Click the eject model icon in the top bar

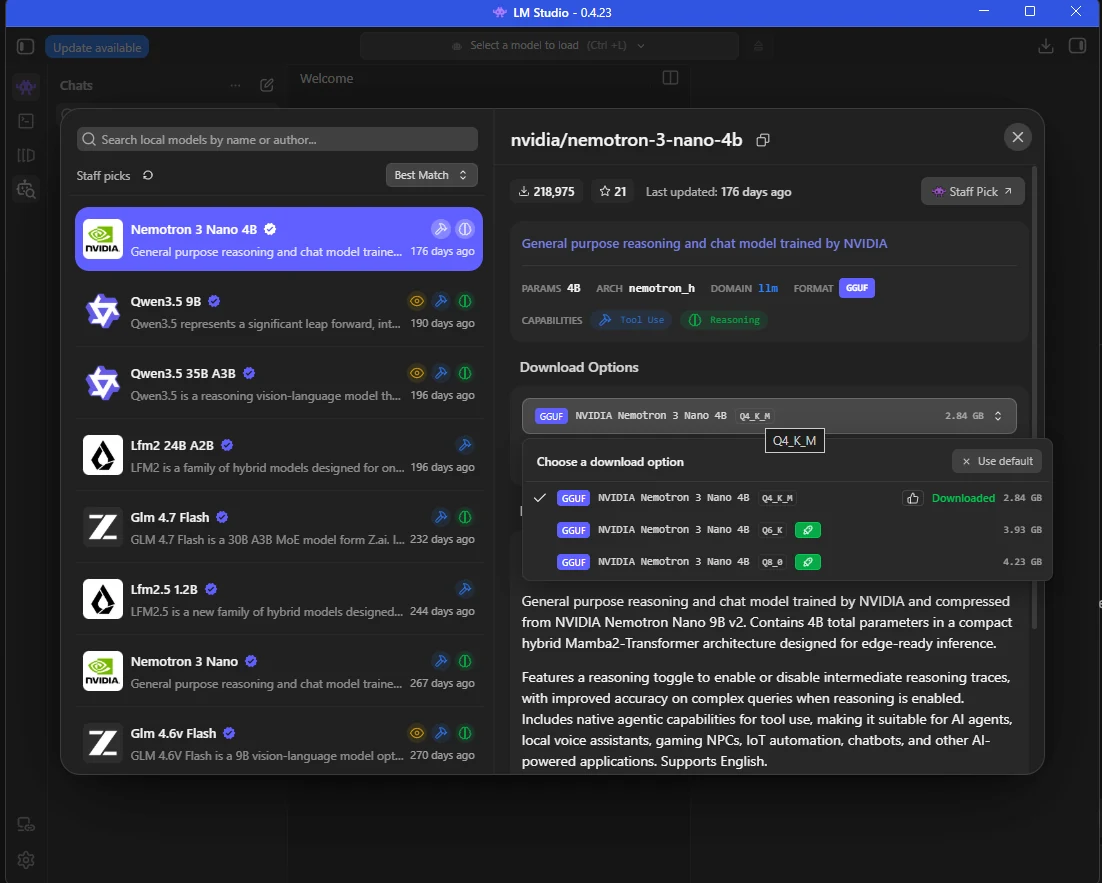click(x=758, y=46)
